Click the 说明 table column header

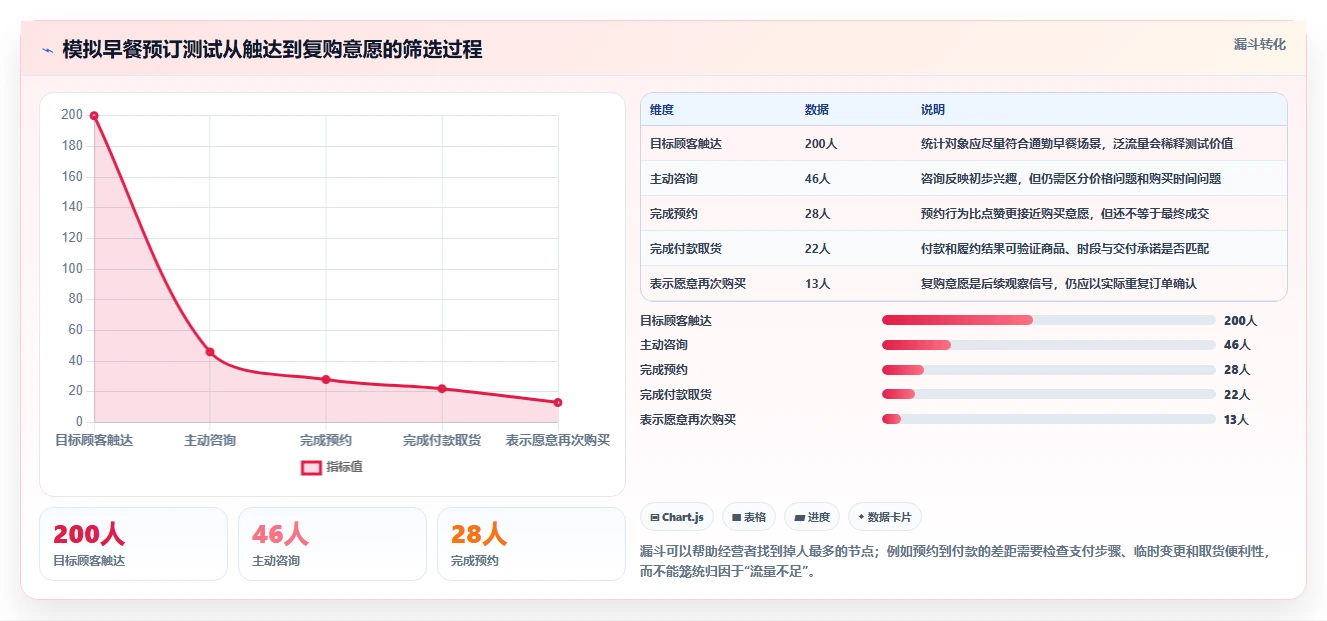coord(933,110)
